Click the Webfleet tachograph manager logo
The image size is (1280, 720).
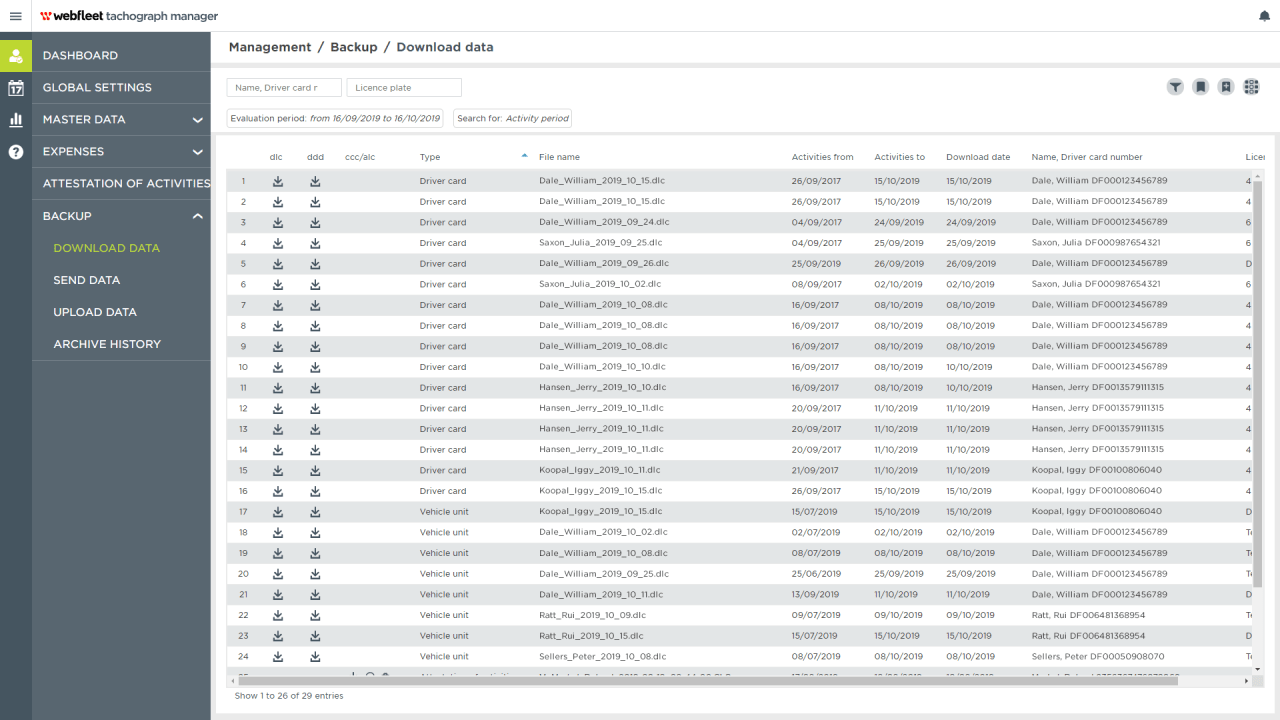point(129,16)
